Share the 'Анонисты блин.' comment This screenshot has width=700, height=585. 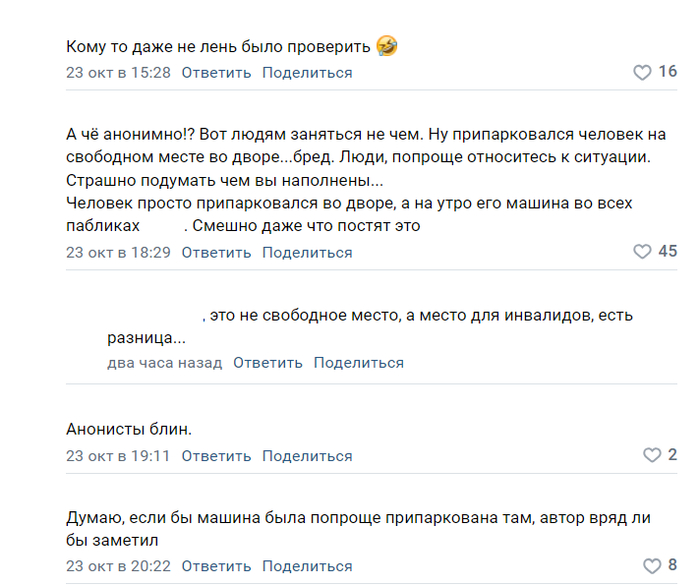(x=307, y=456)
